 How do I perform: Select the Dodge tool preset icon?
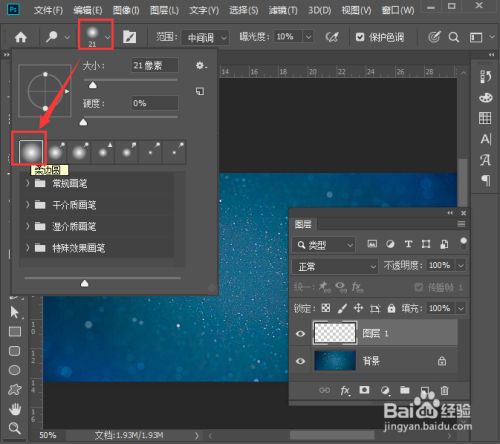[52, 37]
